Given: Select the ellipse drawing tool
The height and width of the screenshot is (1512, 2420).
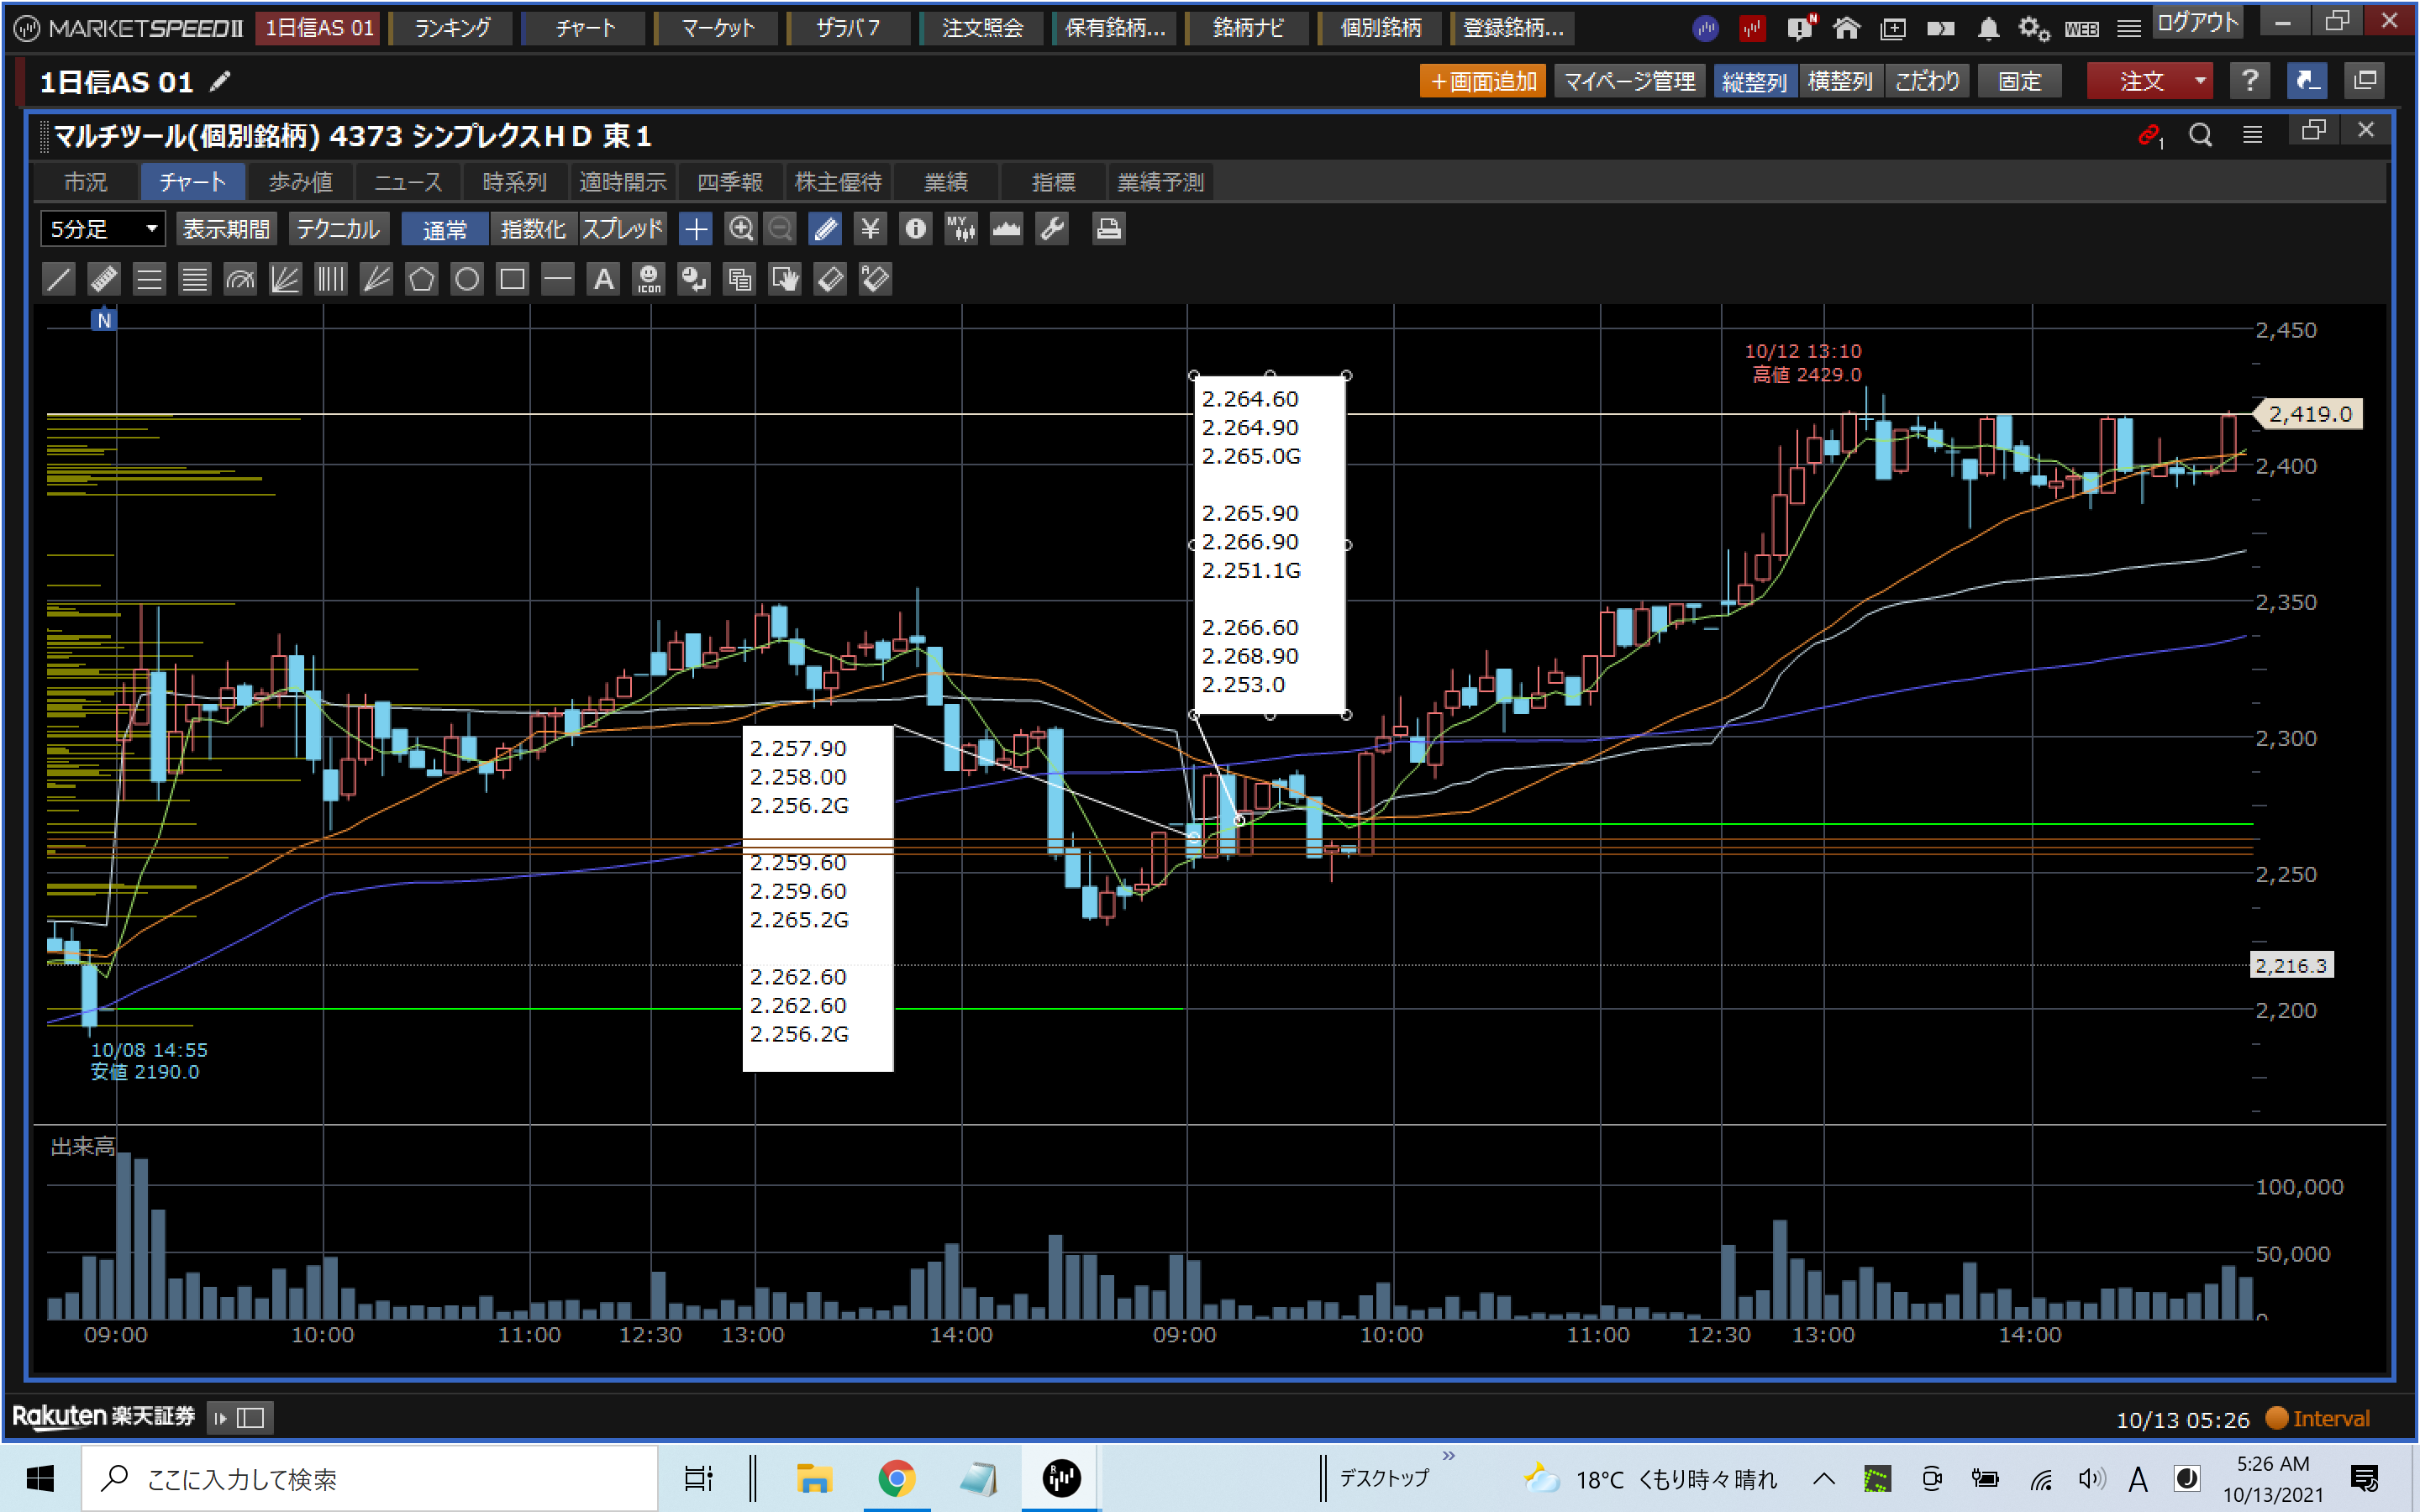Looking at the screenshot, I should 467,279.
